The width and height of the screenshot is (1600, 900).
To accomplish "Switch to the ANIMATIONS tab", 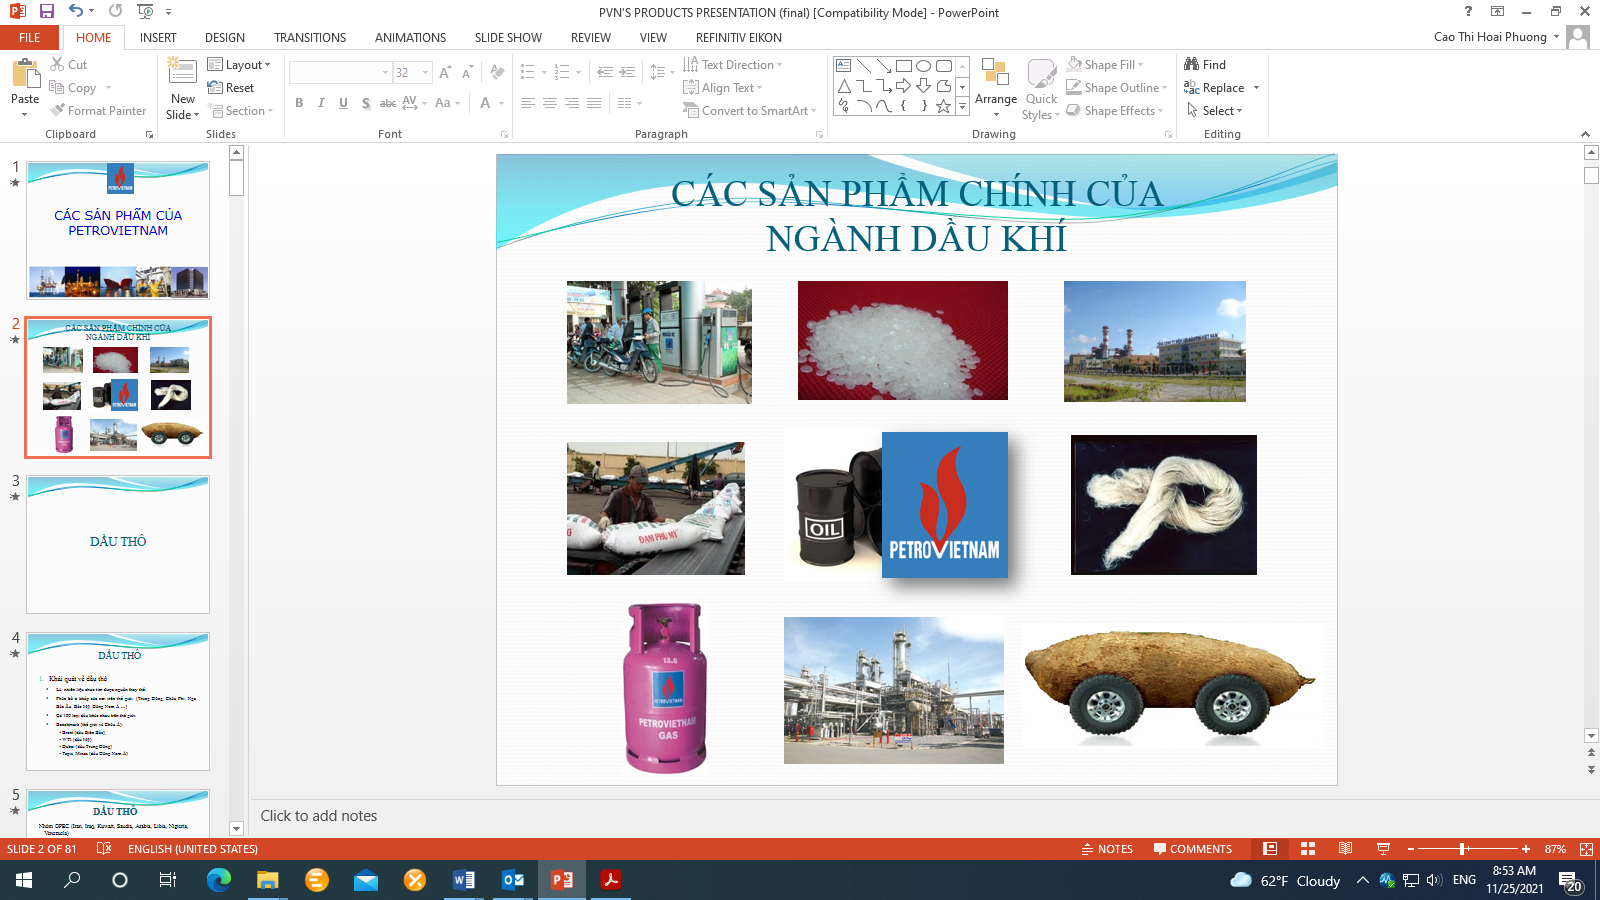I will (410, 38).
